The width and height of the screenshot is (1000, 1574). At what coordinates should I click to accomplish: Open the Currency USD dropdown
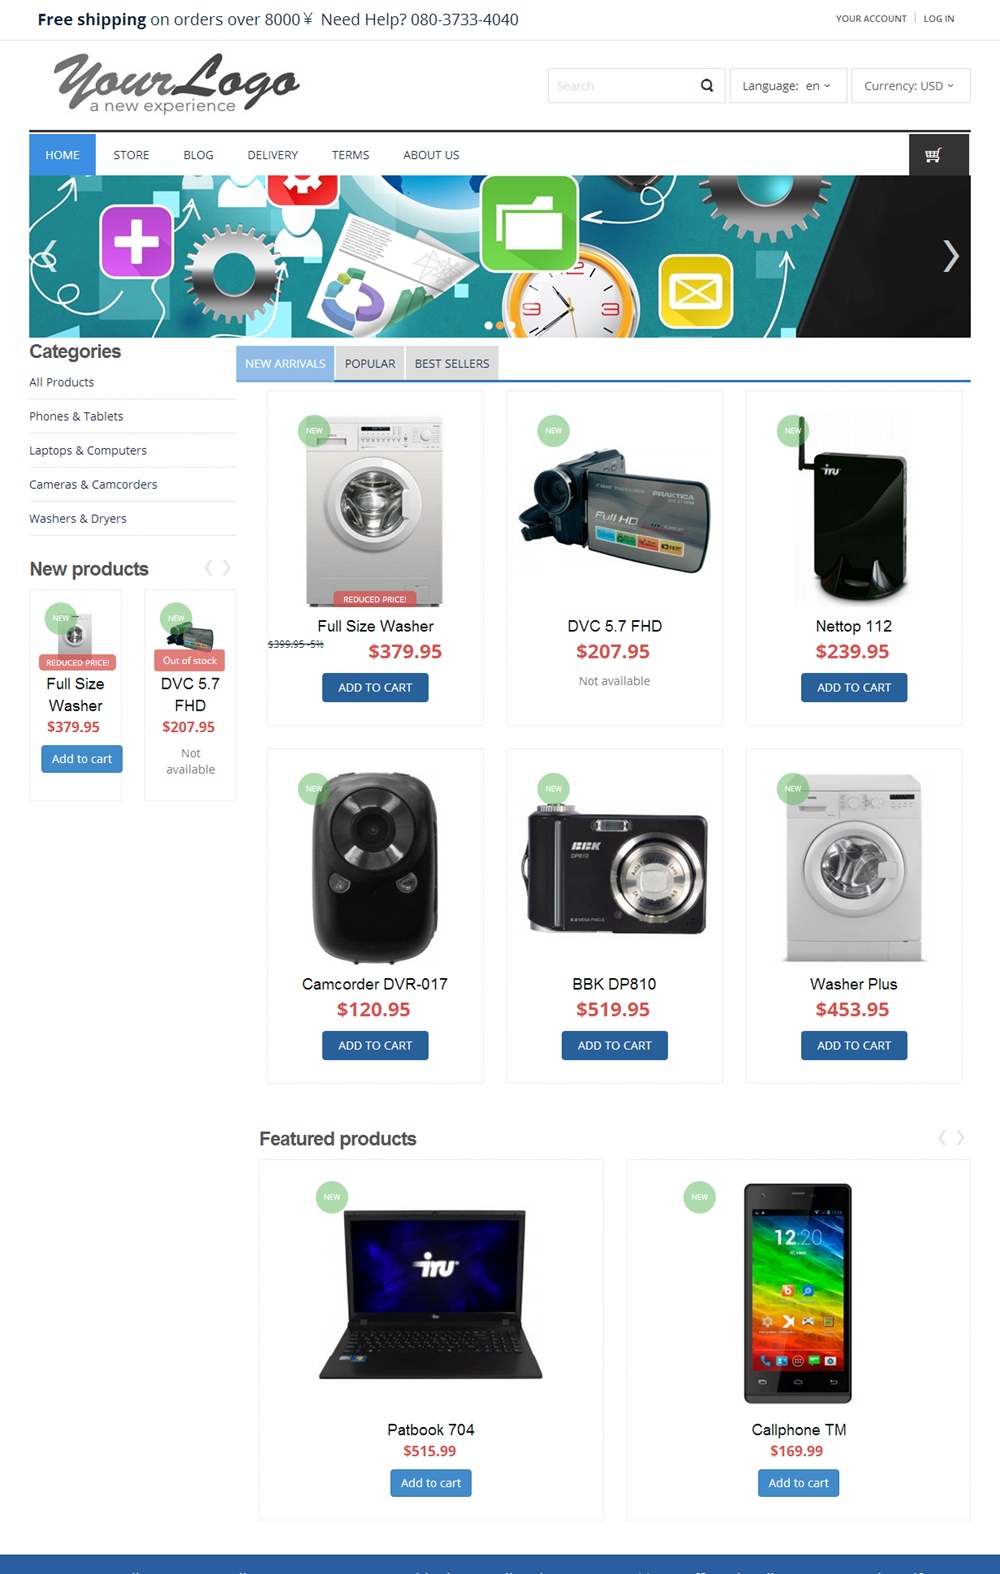click(910, 86)
